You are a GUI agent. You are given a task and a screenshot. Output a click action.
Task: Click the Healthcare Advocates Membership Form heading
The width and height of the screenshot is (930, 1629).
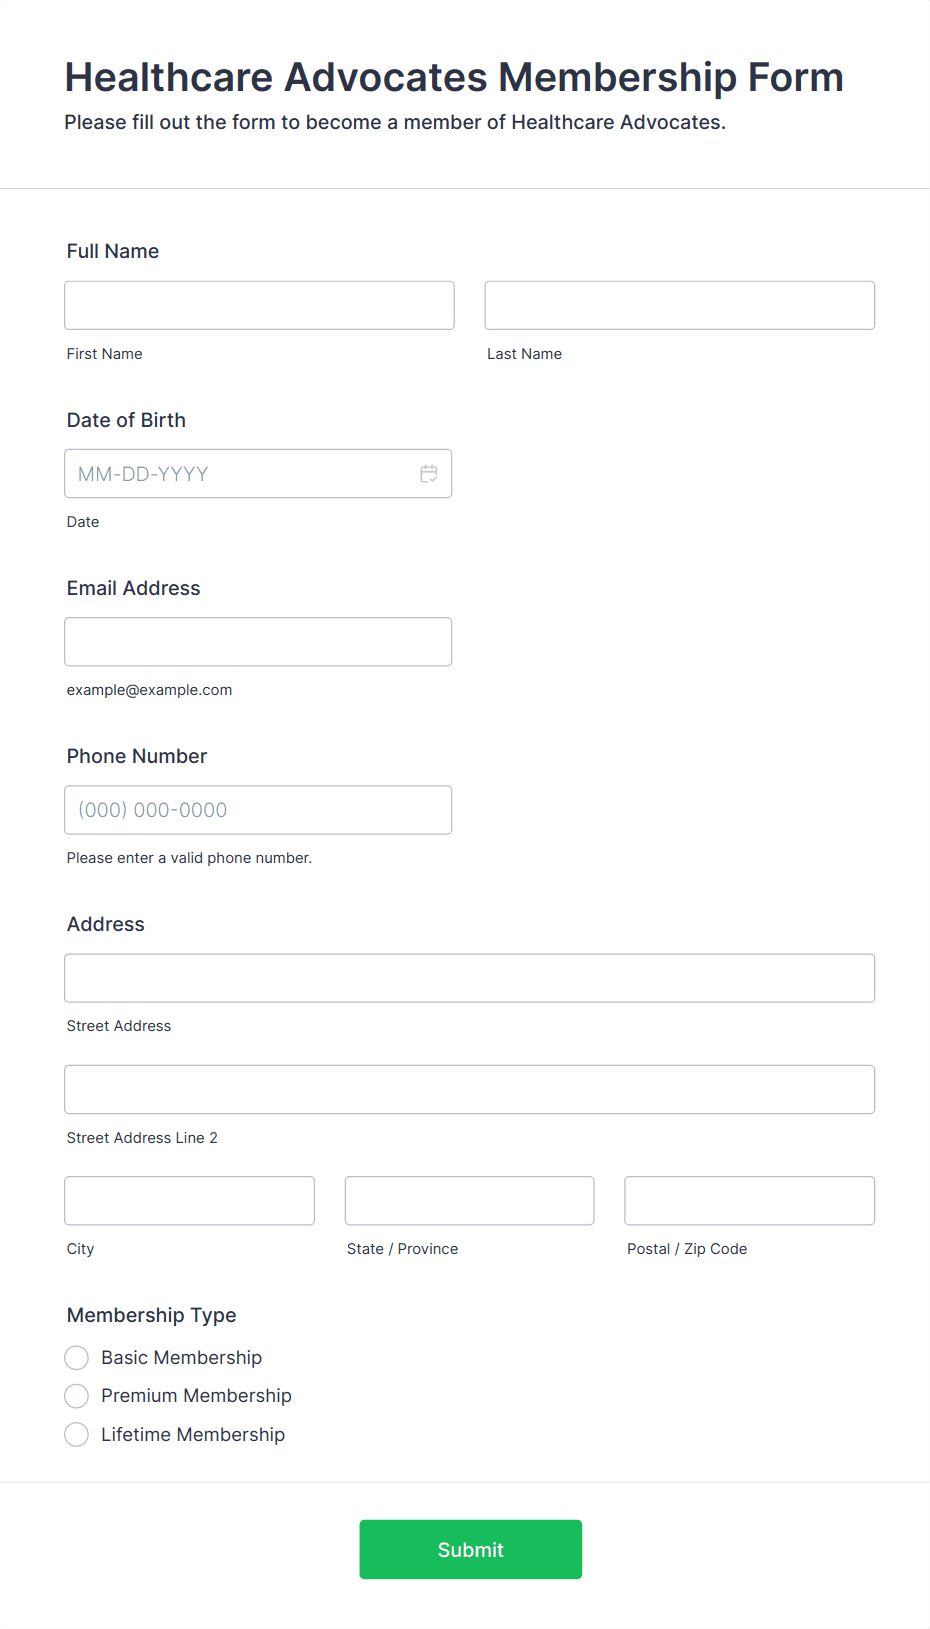pyautogui.click(x=454, y=77)
